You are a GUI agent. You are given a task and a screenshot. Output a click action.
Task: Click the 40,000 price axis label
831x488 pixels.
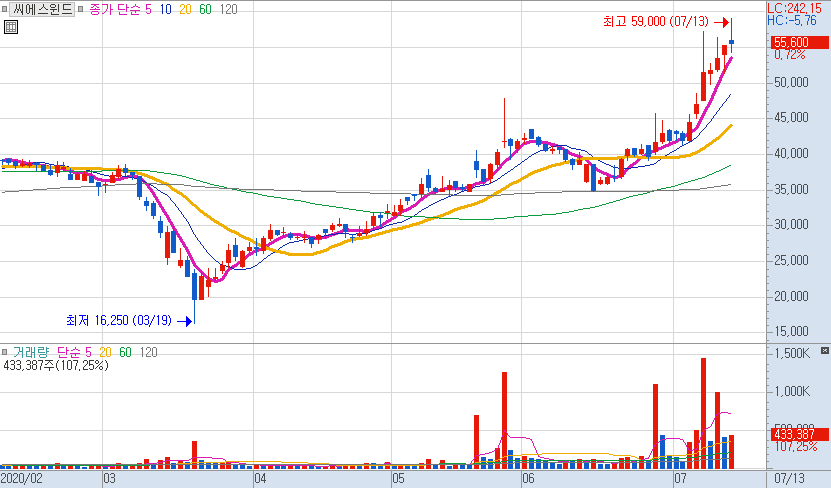[791, 154]
